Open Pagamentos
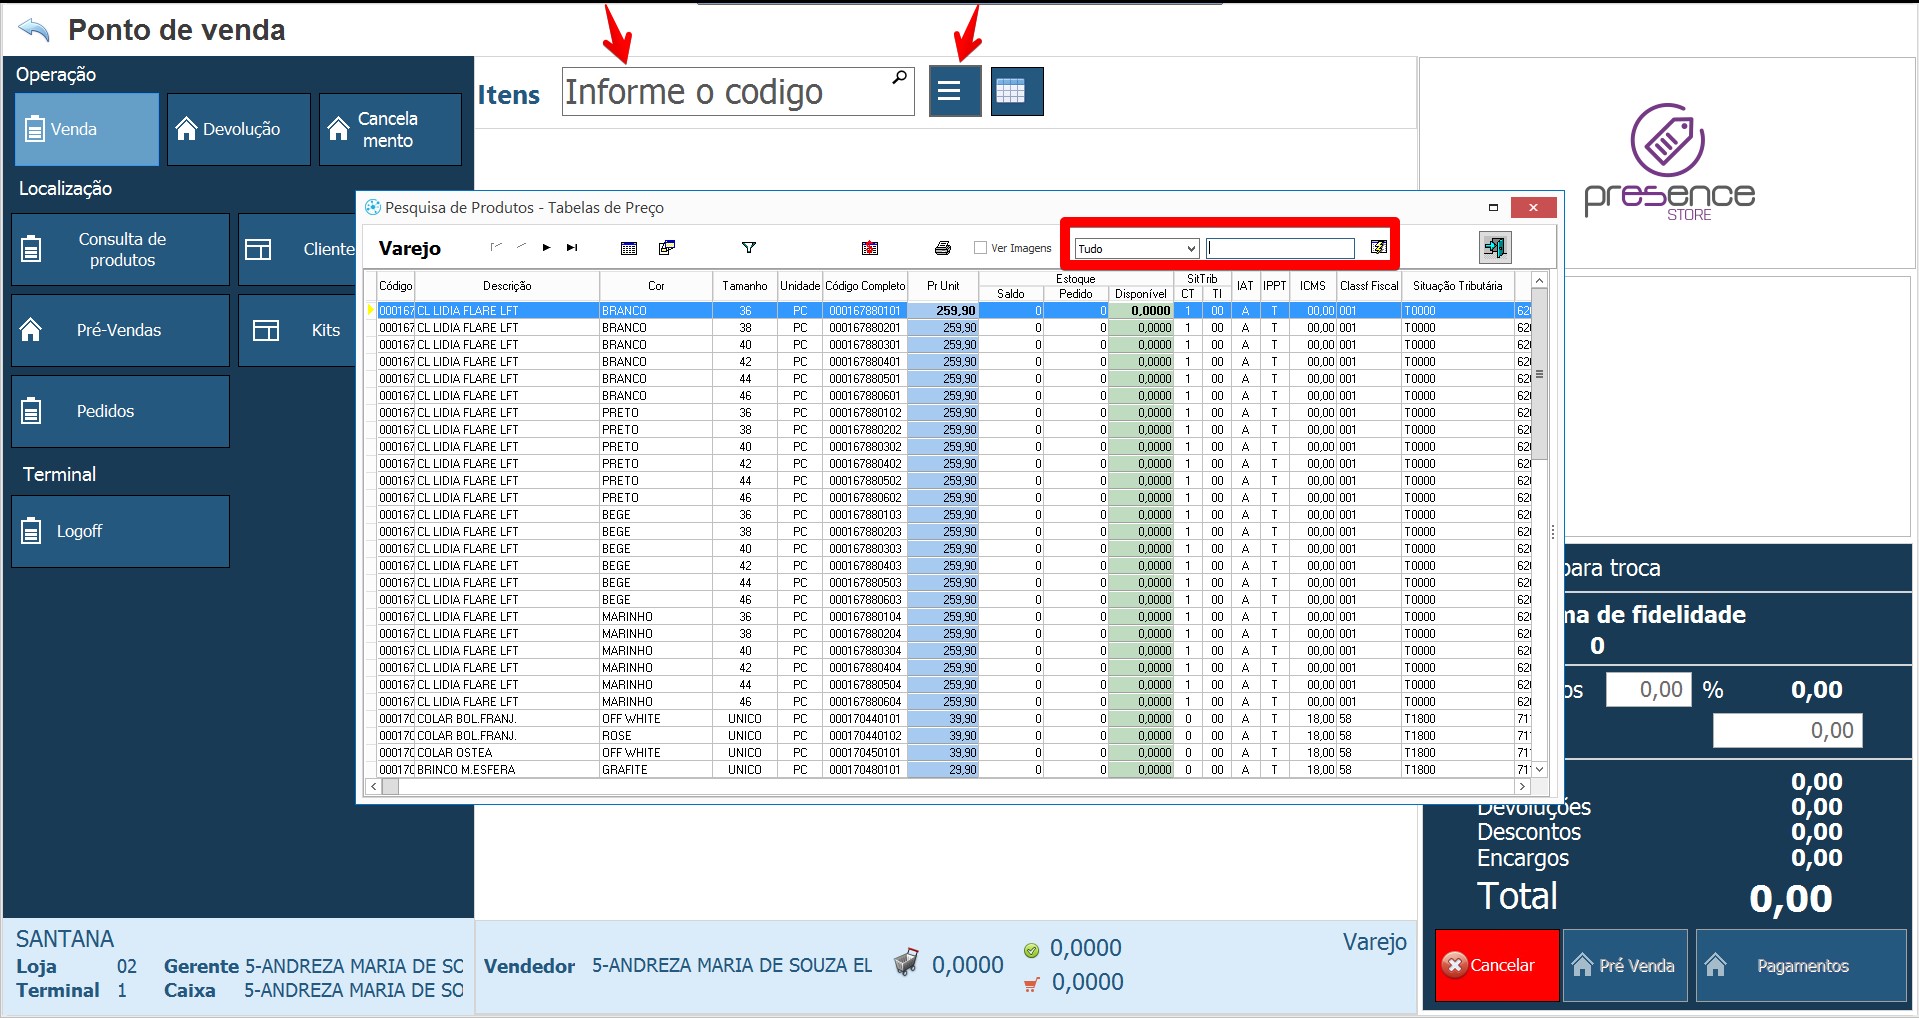 point(1801,965)
